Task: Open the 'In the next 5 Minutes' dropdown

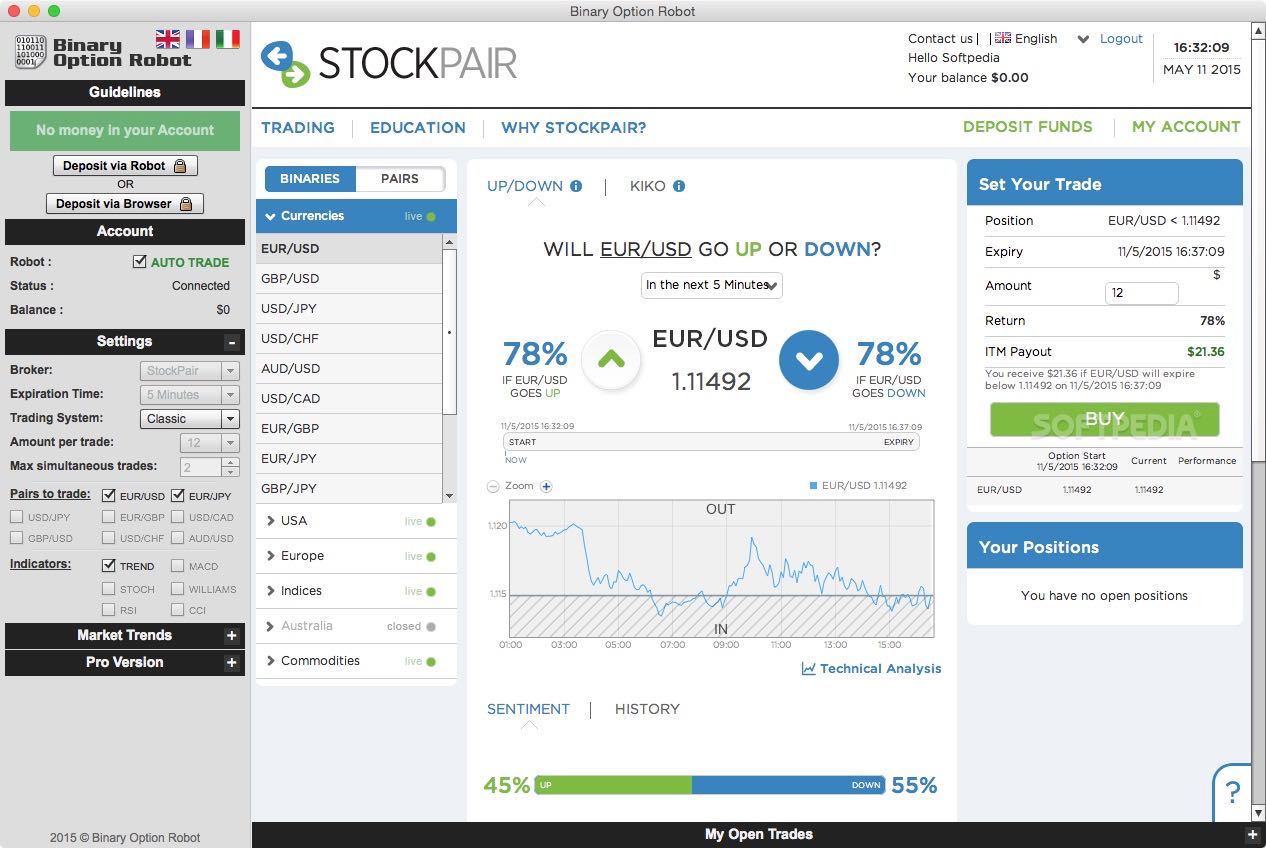Action: coord(712,285)
